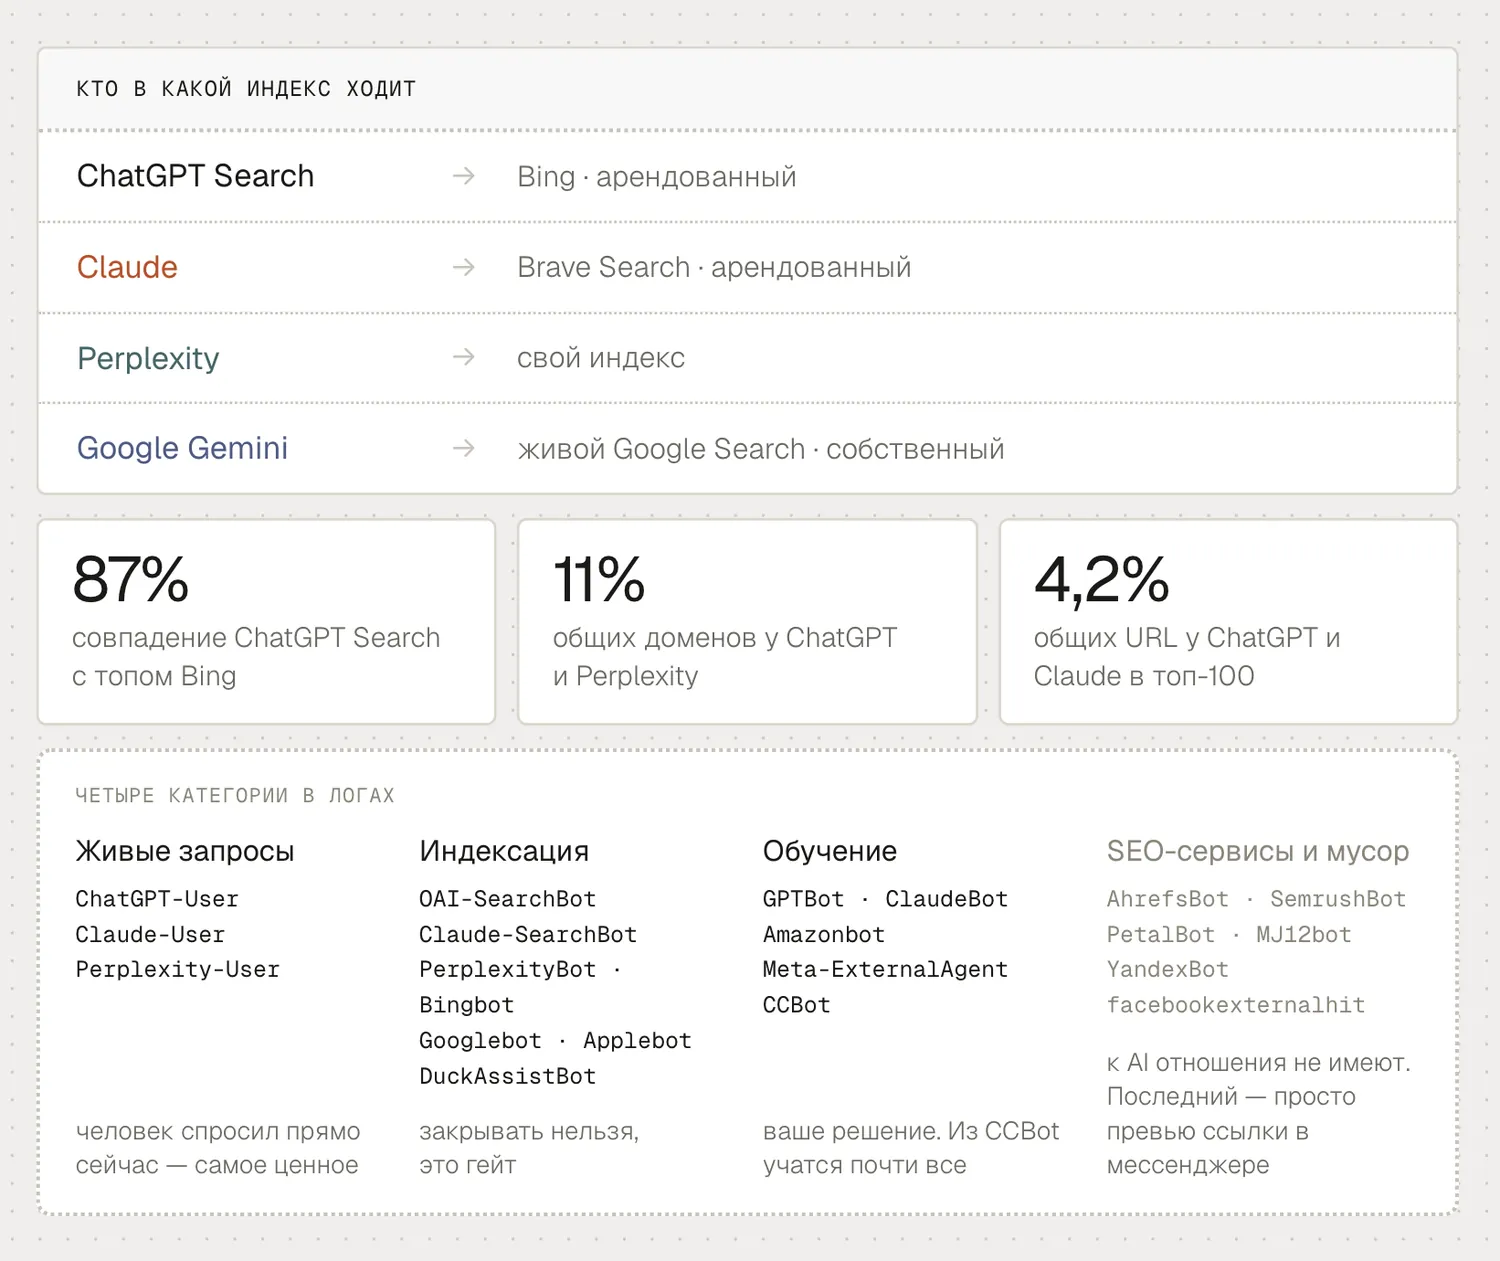Click the arrow next to orange Claude
This screenshot has width=1500, height=1261.
[463, 267]
